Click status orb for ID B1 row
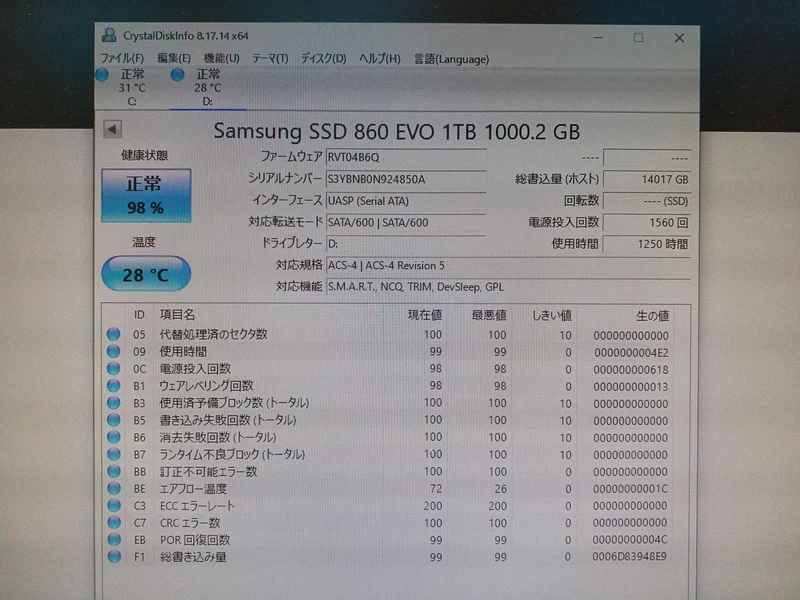 [x=113, y=386]
